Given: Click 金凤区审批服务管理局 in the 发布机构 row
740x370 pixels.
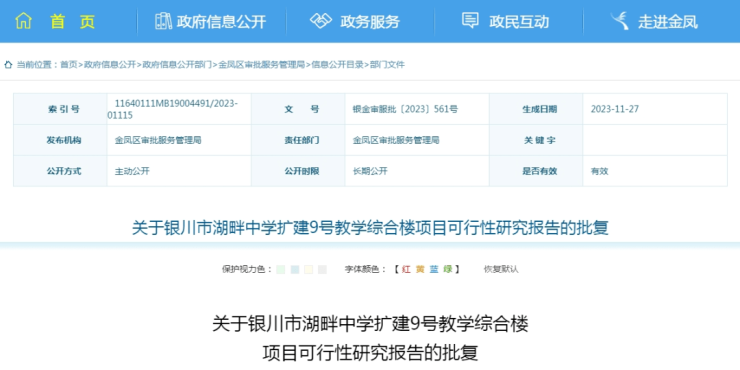Looking at the screenshot, I should [159, 140].
